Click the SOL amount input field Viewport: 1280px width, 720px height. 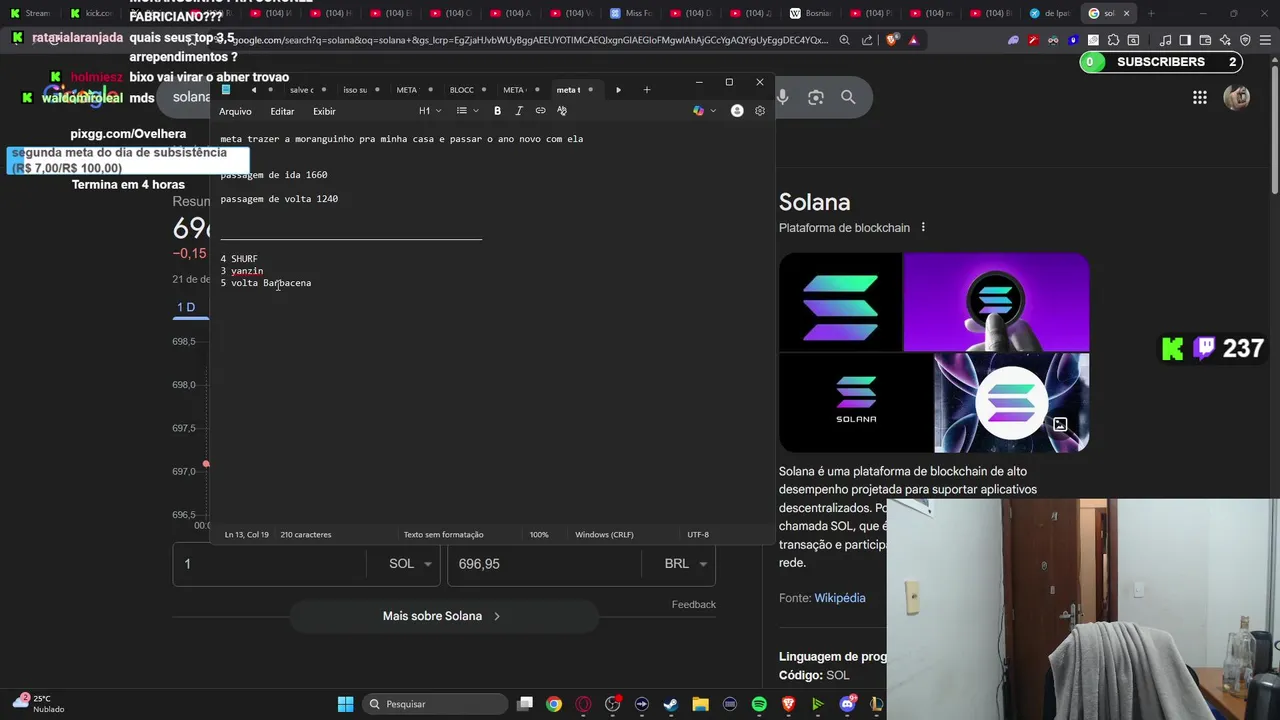point(270,564)
